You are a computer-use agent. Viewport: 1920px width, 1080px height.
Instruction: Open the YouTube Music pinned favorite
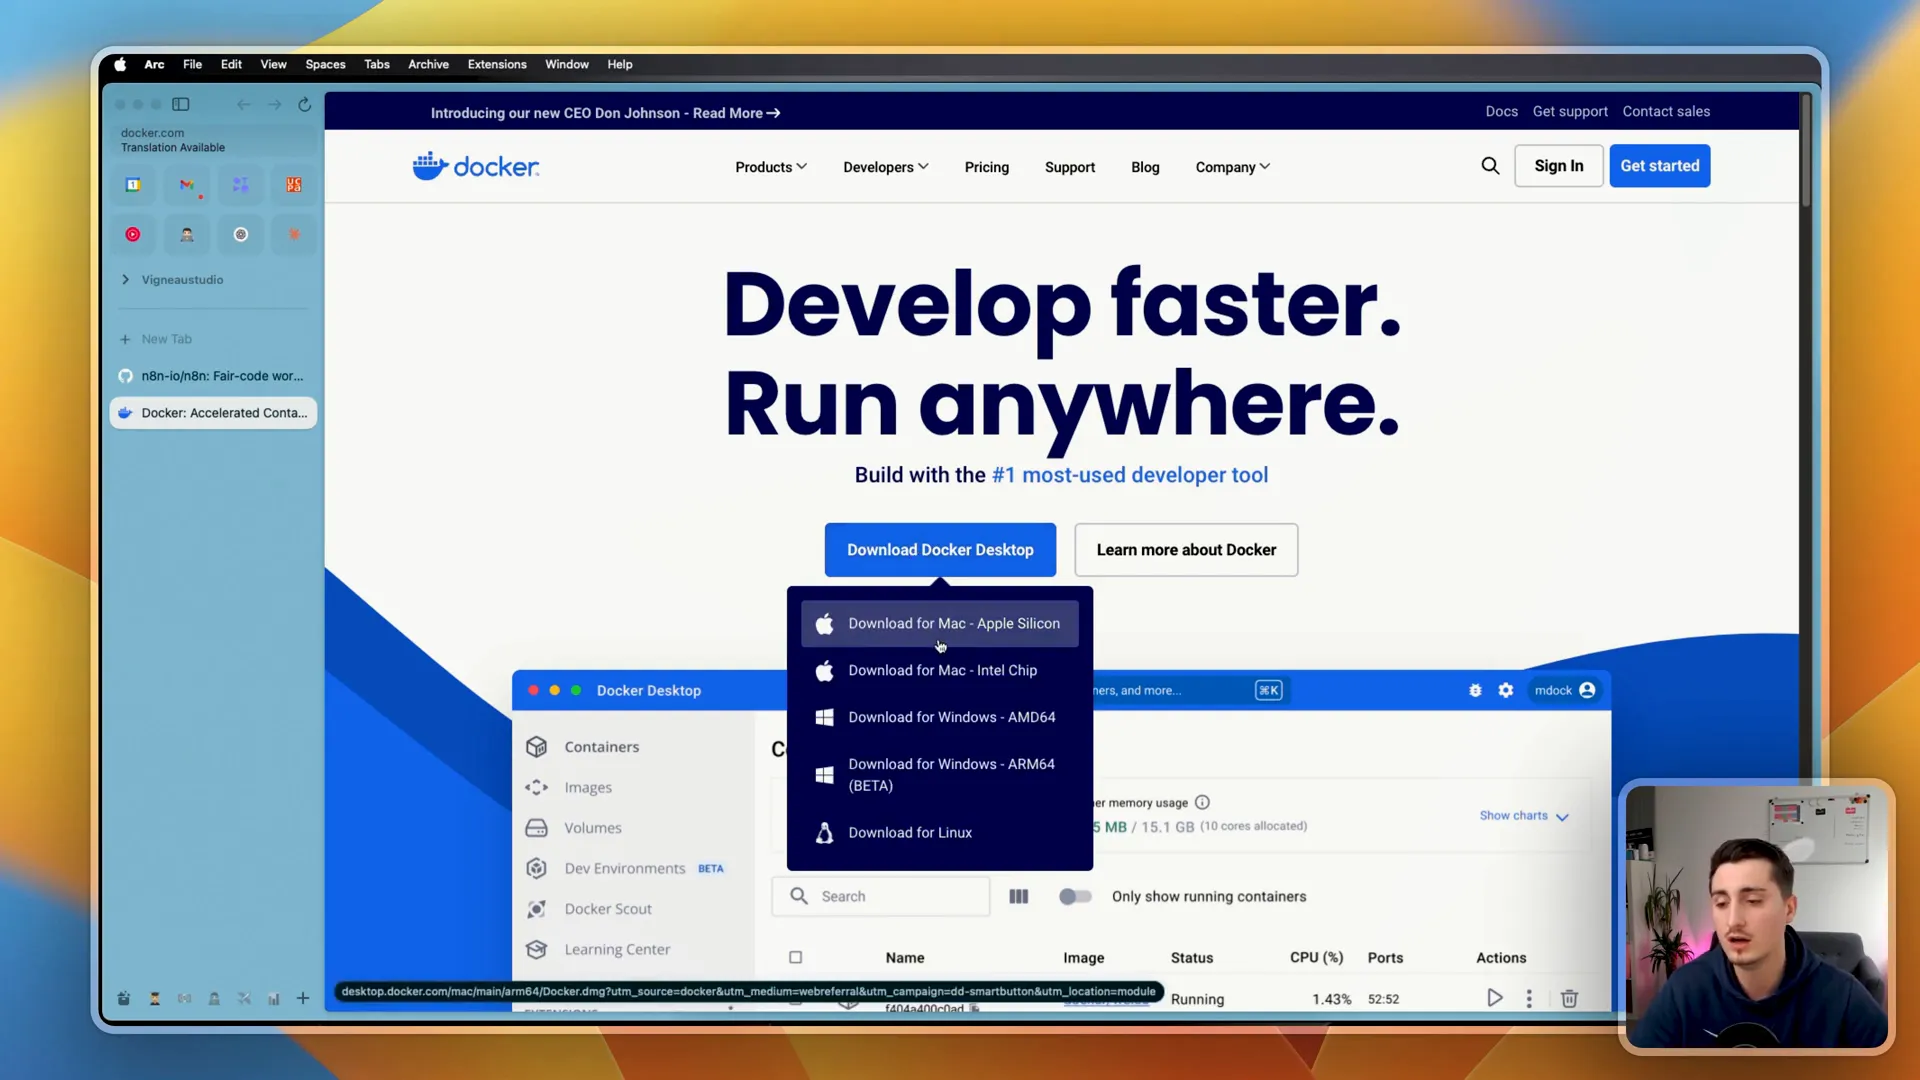tap(133, 235)
